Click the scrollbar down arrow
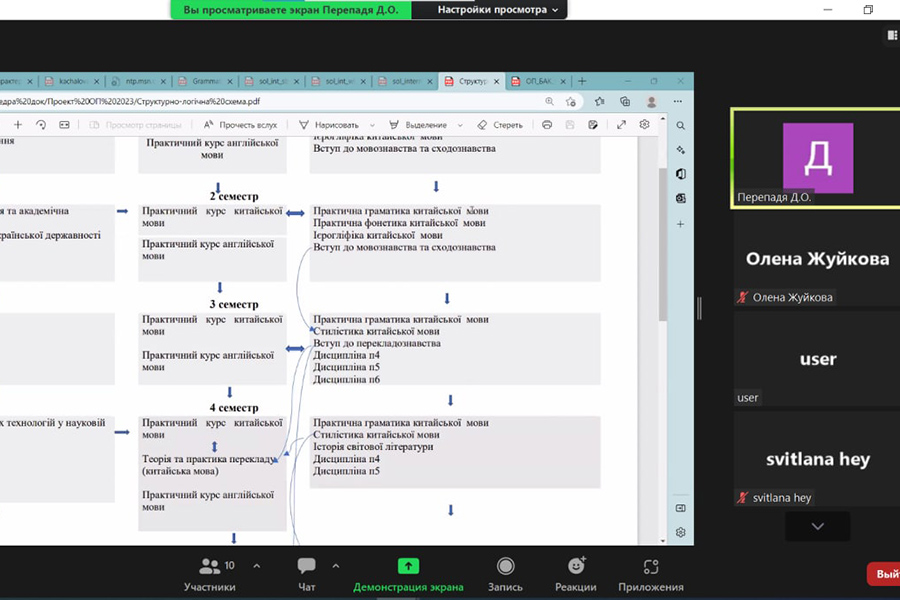The image size is (900, 600). click(662, 540)
